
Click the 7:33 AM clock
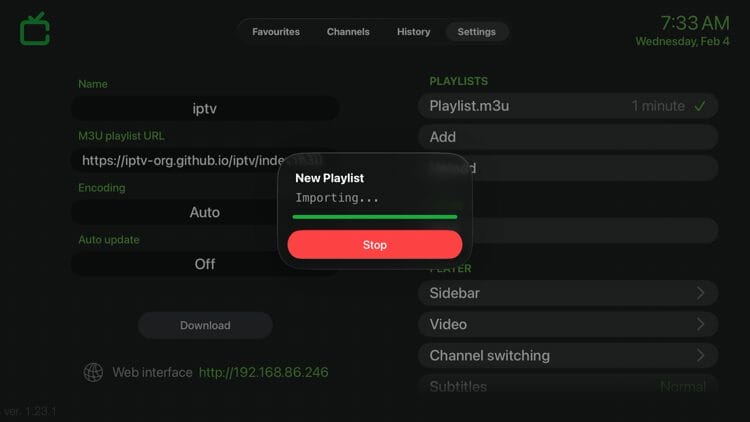click(695, 23)
